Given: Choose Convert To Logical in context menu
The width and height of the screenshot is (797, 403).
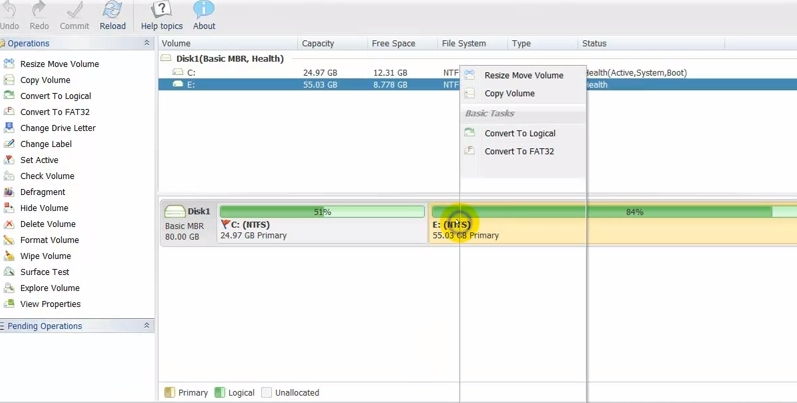Looking at the screenshot, I should 524,133.
